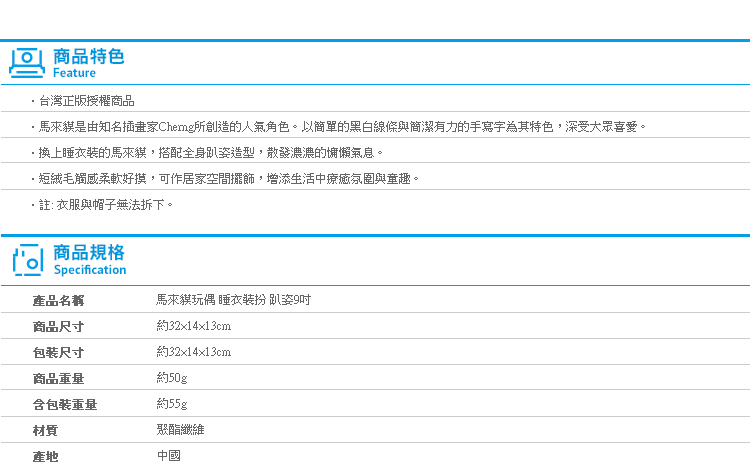This screenshot has width=750, height=469.
Task: Click the 商品尺寸 row label
Action: pos(58,327)
